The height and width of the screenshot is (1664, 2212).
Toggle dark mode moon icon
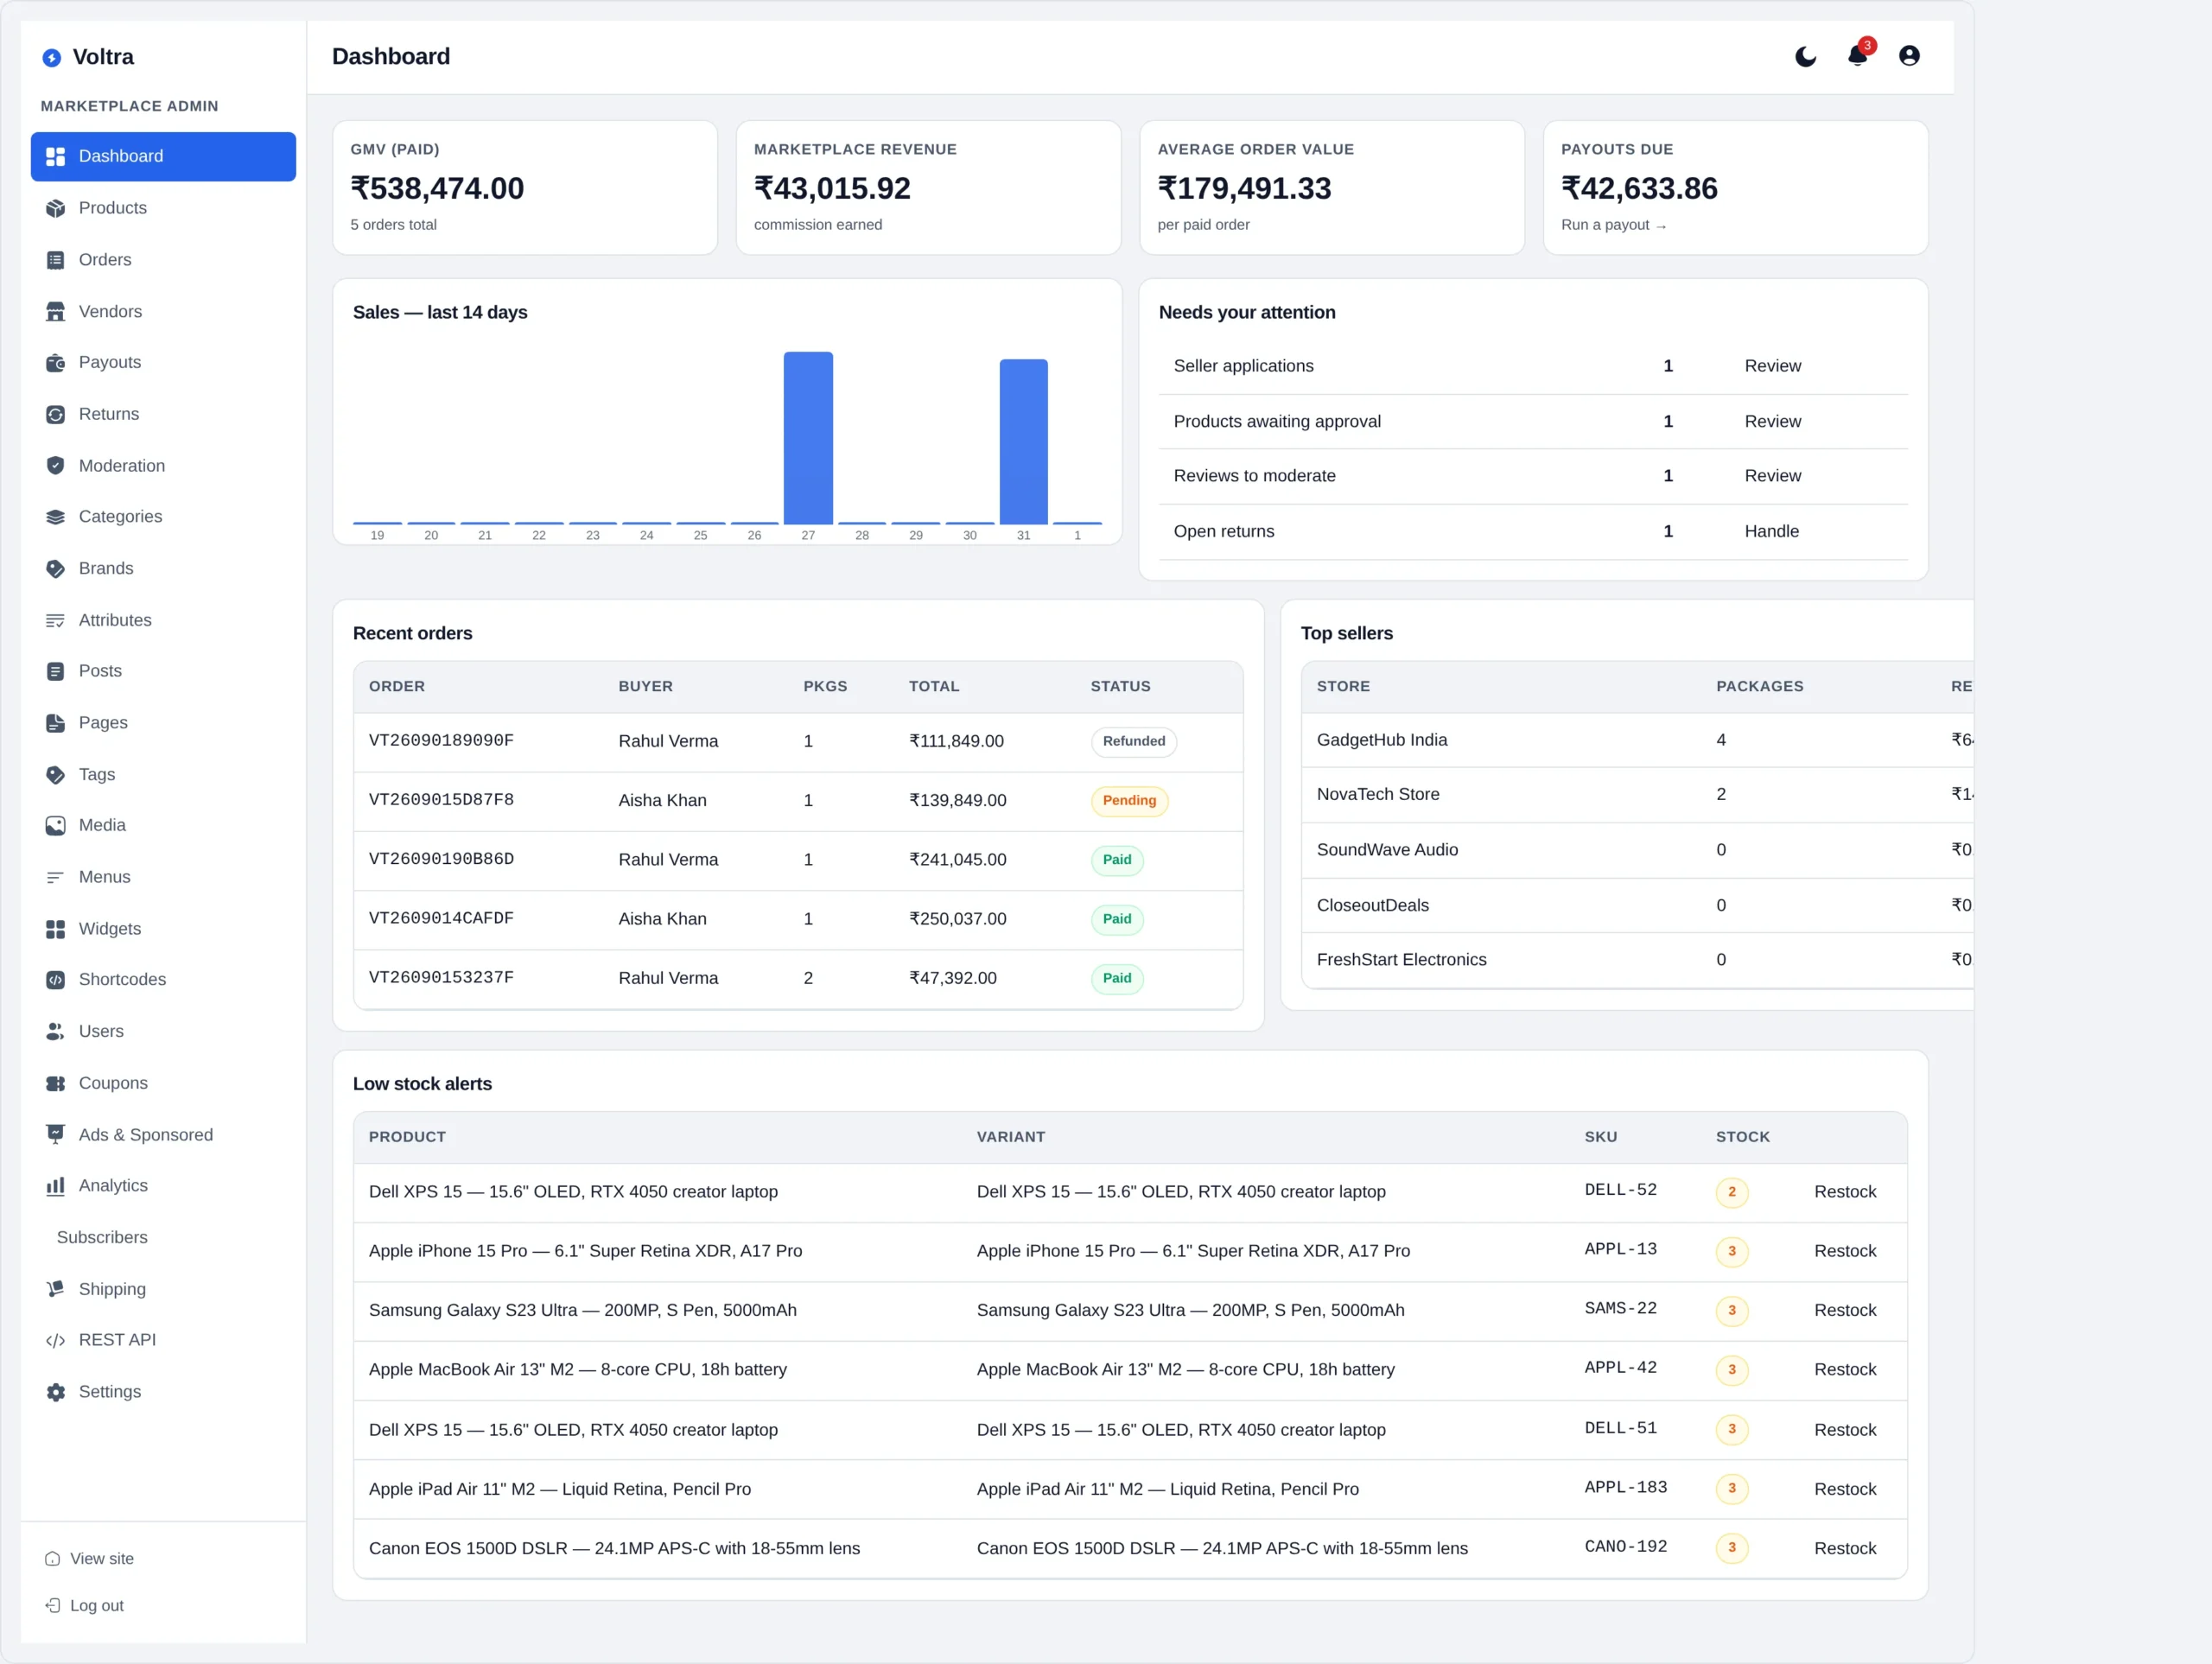[x=1805, y=56]
